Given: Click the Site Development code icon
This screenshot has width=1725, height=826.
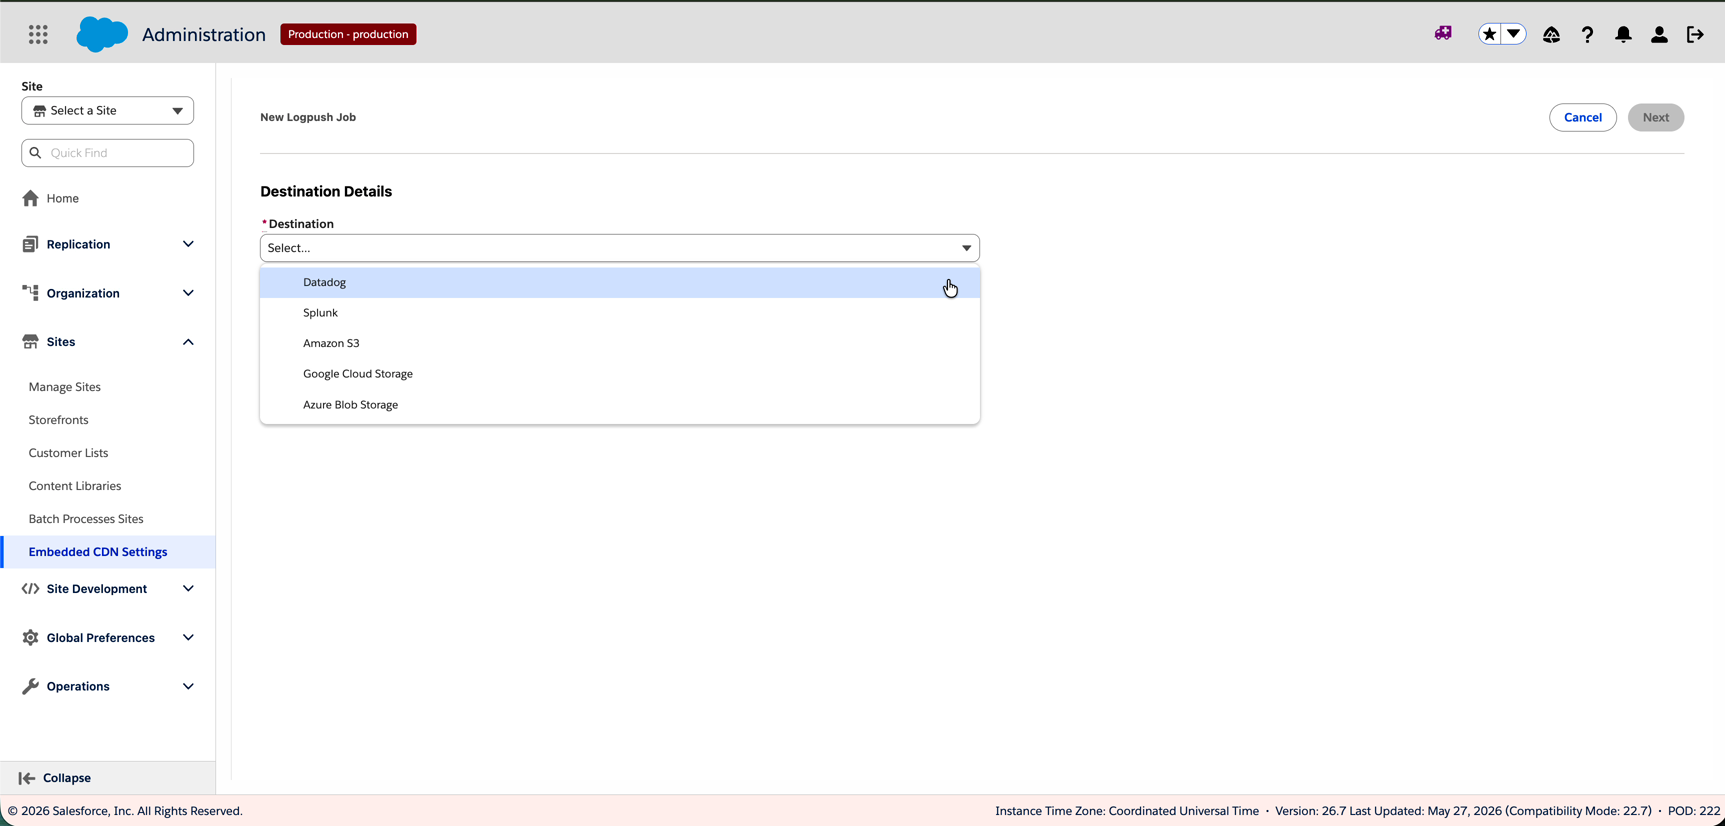Looking at the screenshot, I should (31, 589).
